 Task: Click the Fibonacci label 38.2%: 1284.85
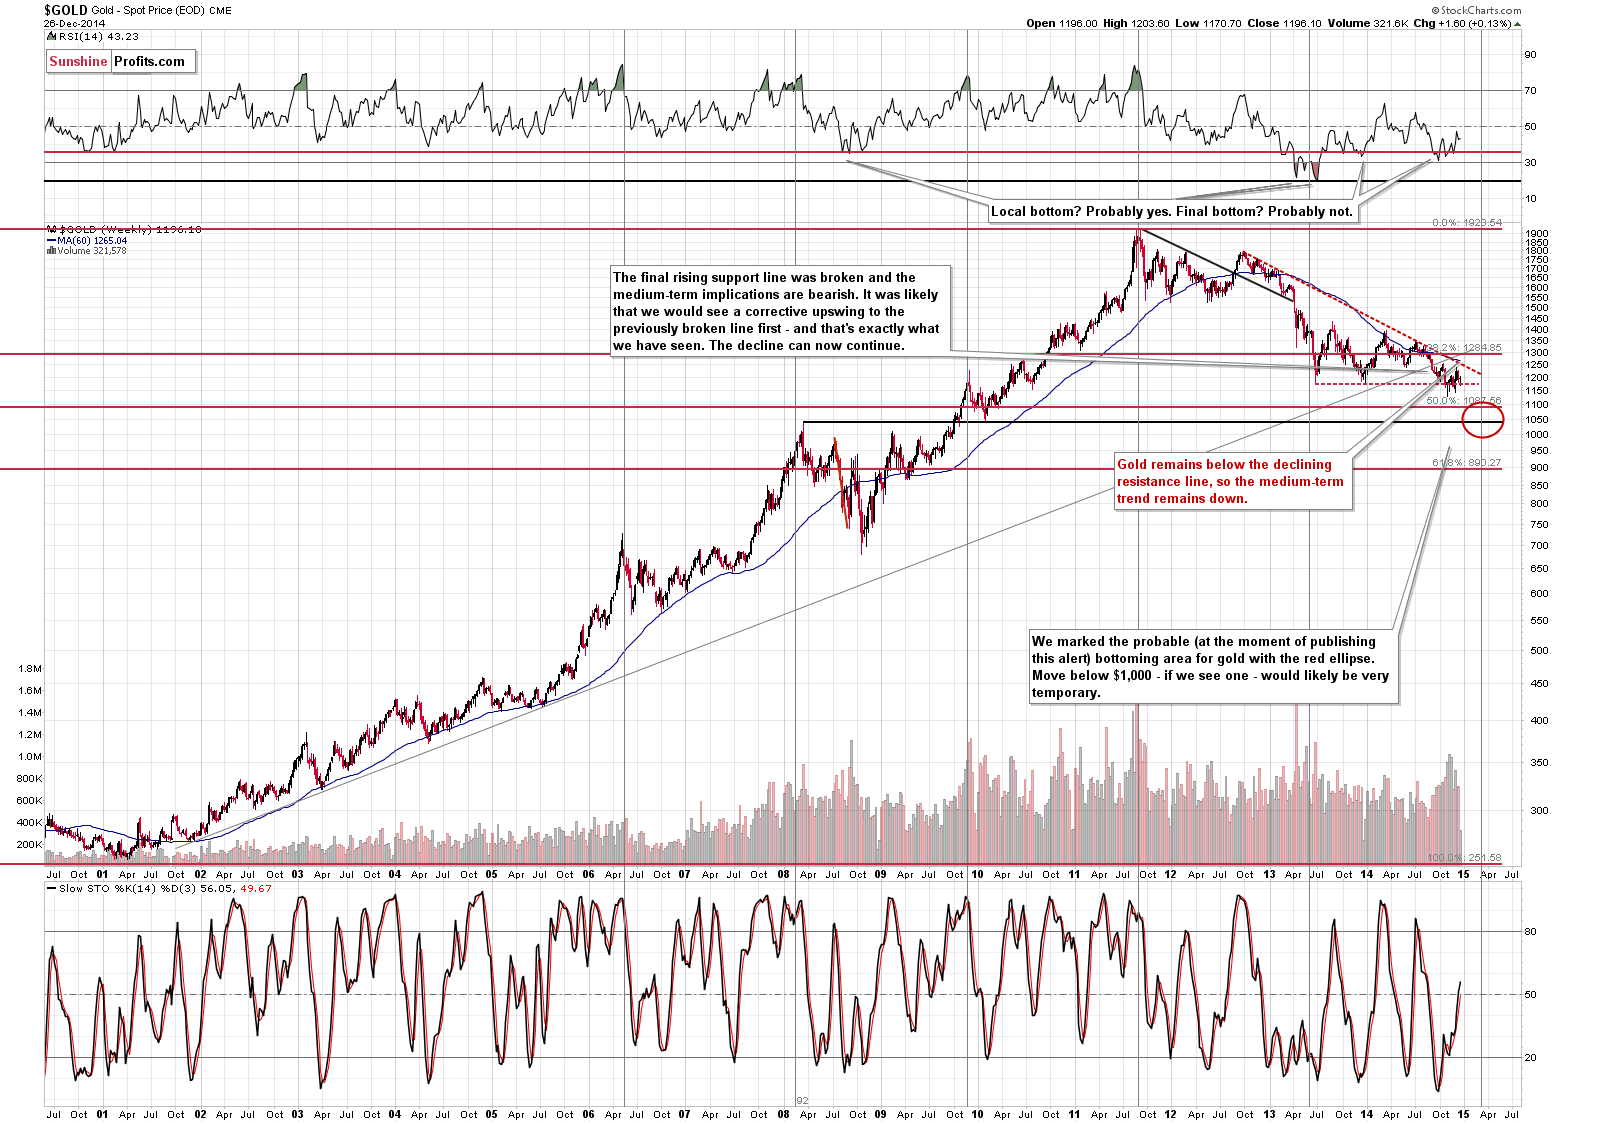(1464, 348)
